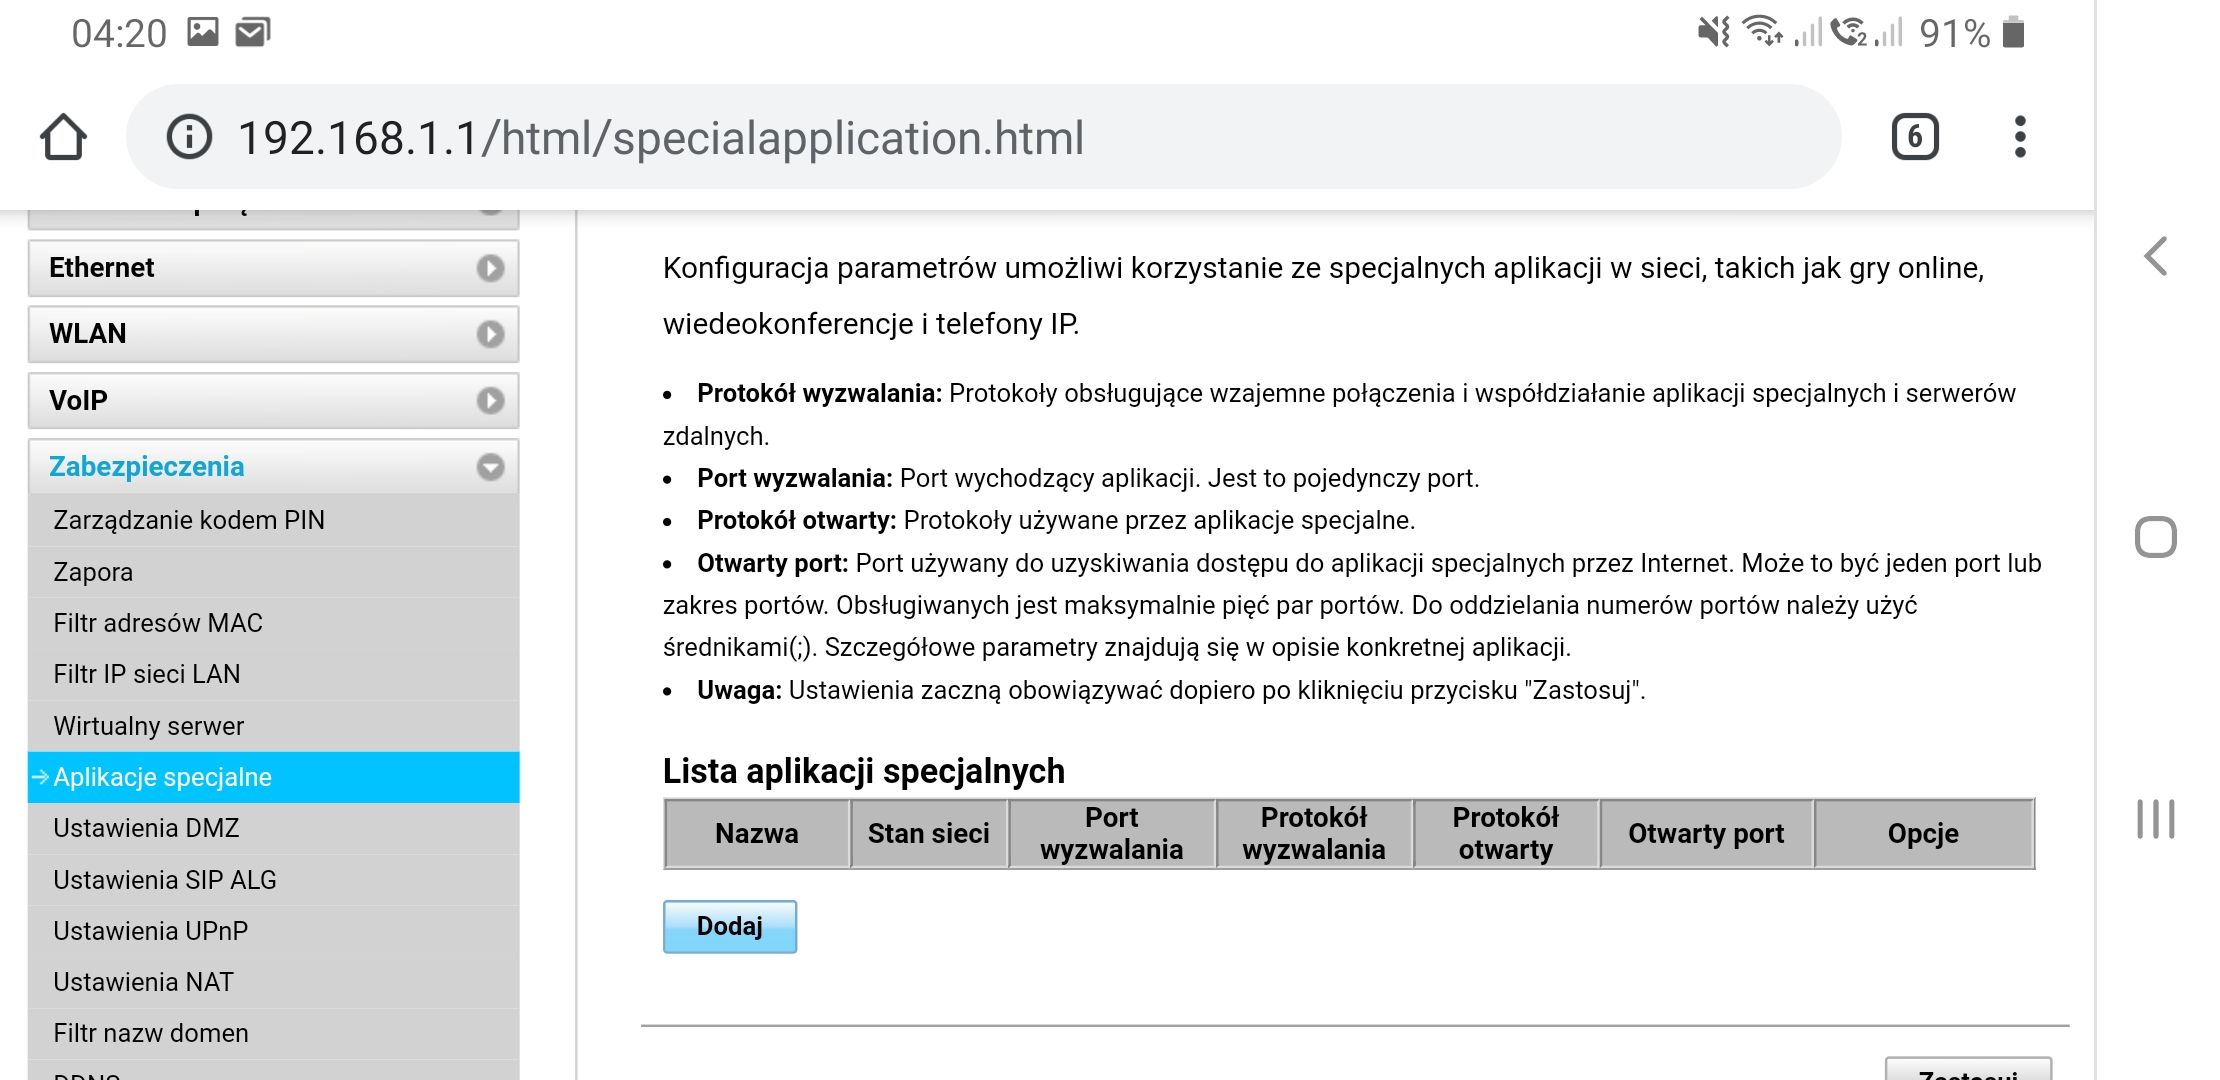This screenshot has height=1080, width=2220.
Task: Open the mail notification icon in status bar
Action: pyautogui.click(x=252, y=33)
